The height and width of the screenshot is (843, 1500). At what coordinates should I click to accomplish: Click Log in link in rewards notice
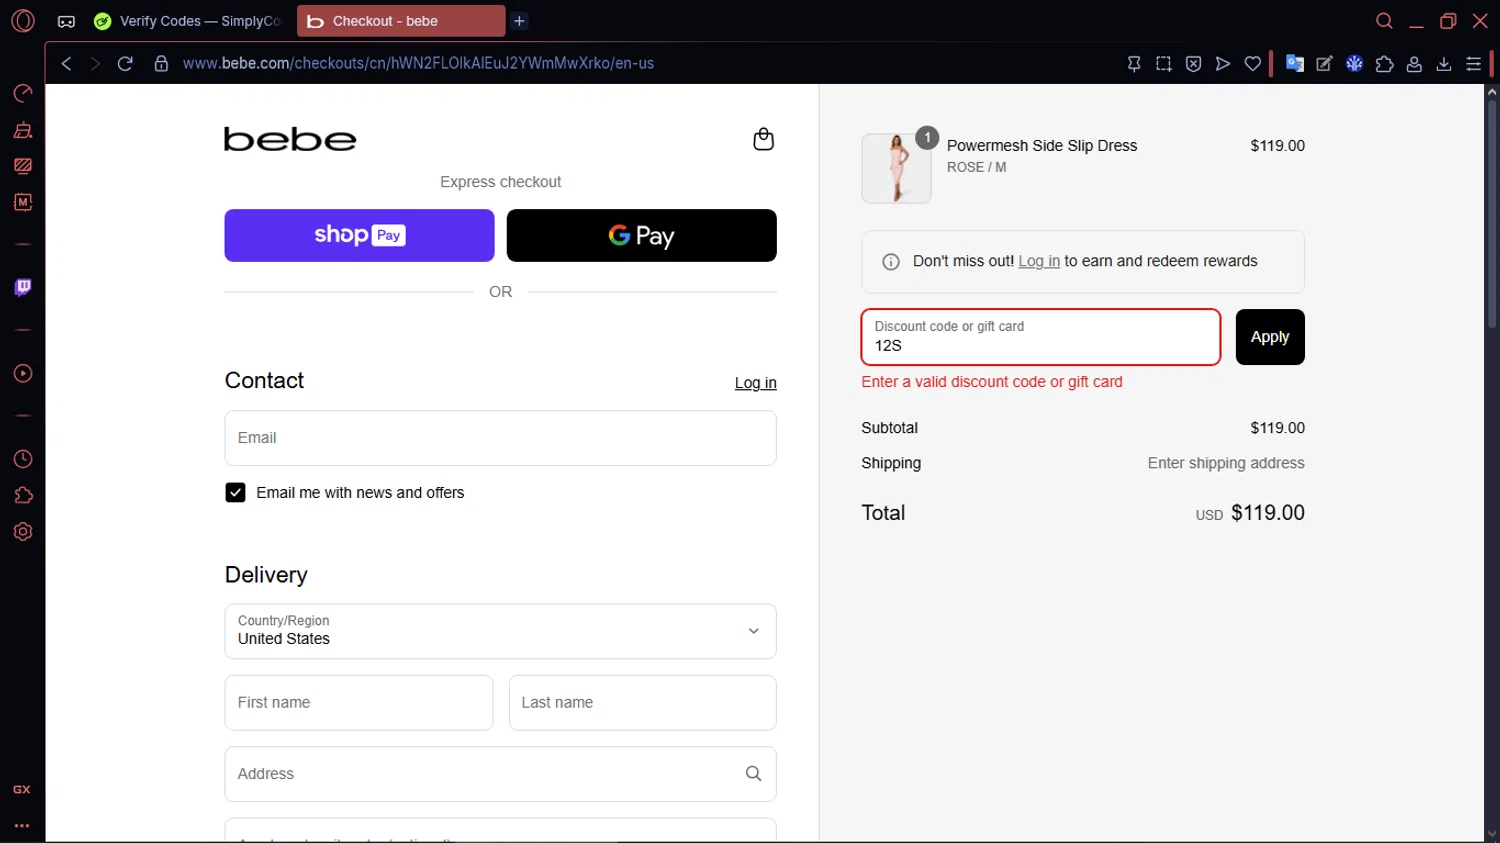point(1039,261)
